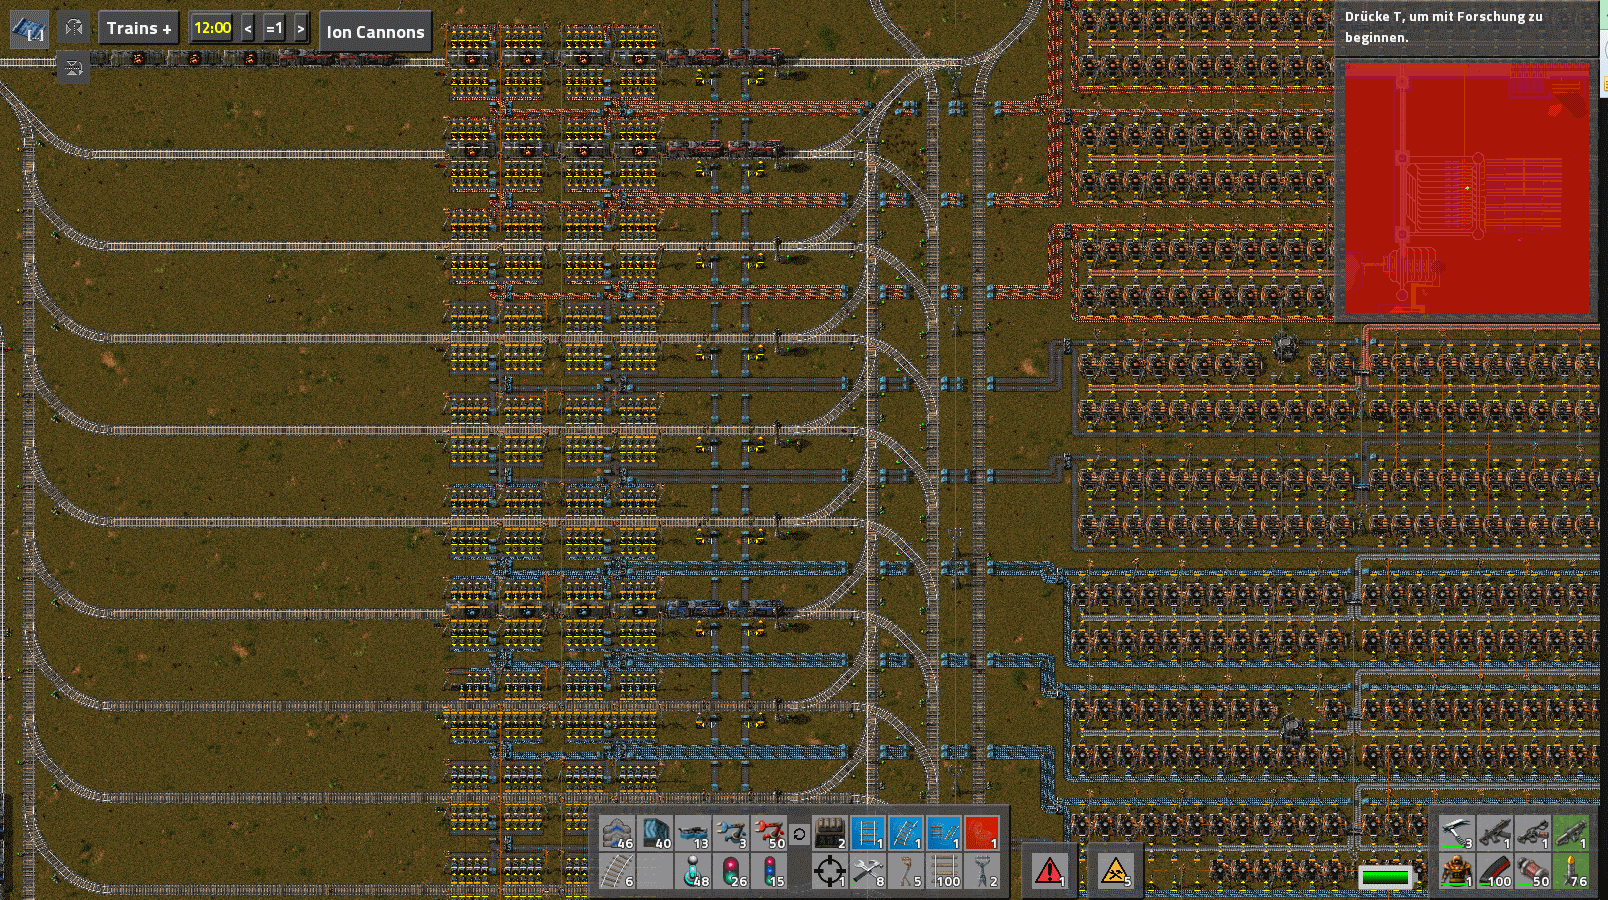The height and width of the screenshot is (900, 1608).
Task: Increase game speed with the > button
Action: [x=300, y=28]
